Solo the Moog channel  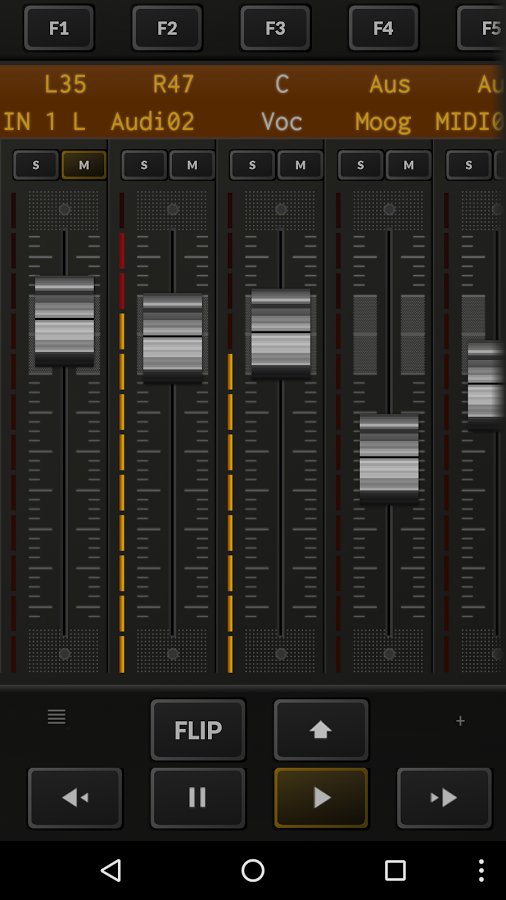click(360, 165)
